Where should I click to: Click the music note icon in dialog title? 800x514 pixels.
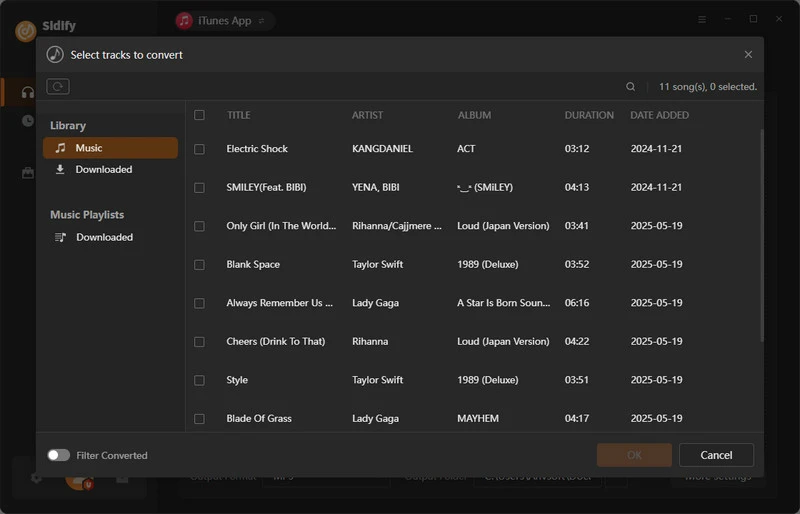[x=55, y=55]
